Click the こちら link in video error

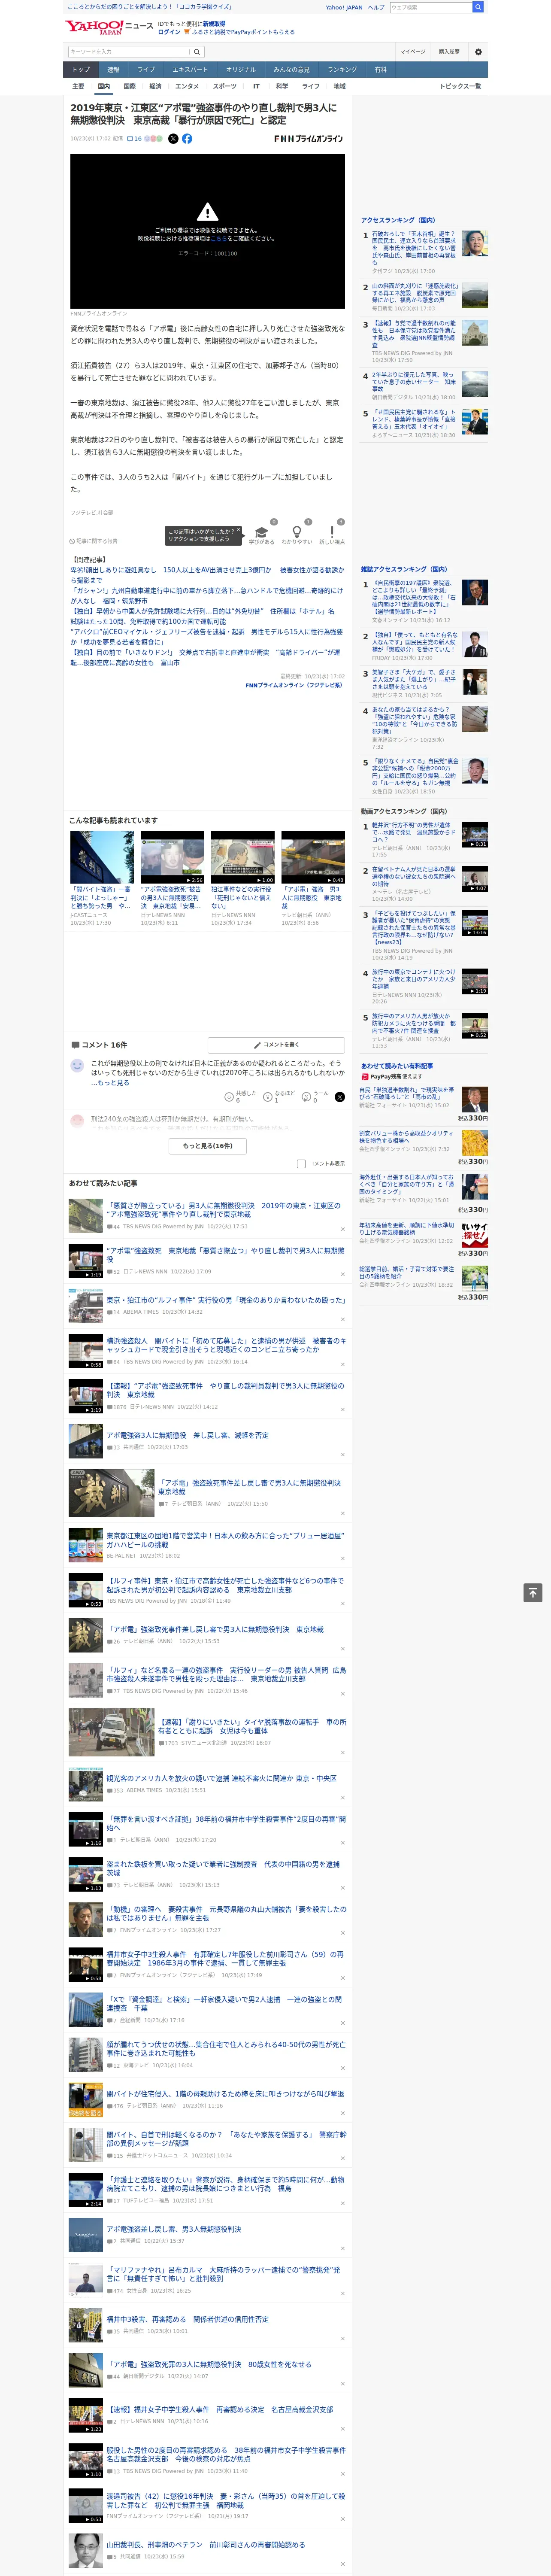(x=218, y=239)
